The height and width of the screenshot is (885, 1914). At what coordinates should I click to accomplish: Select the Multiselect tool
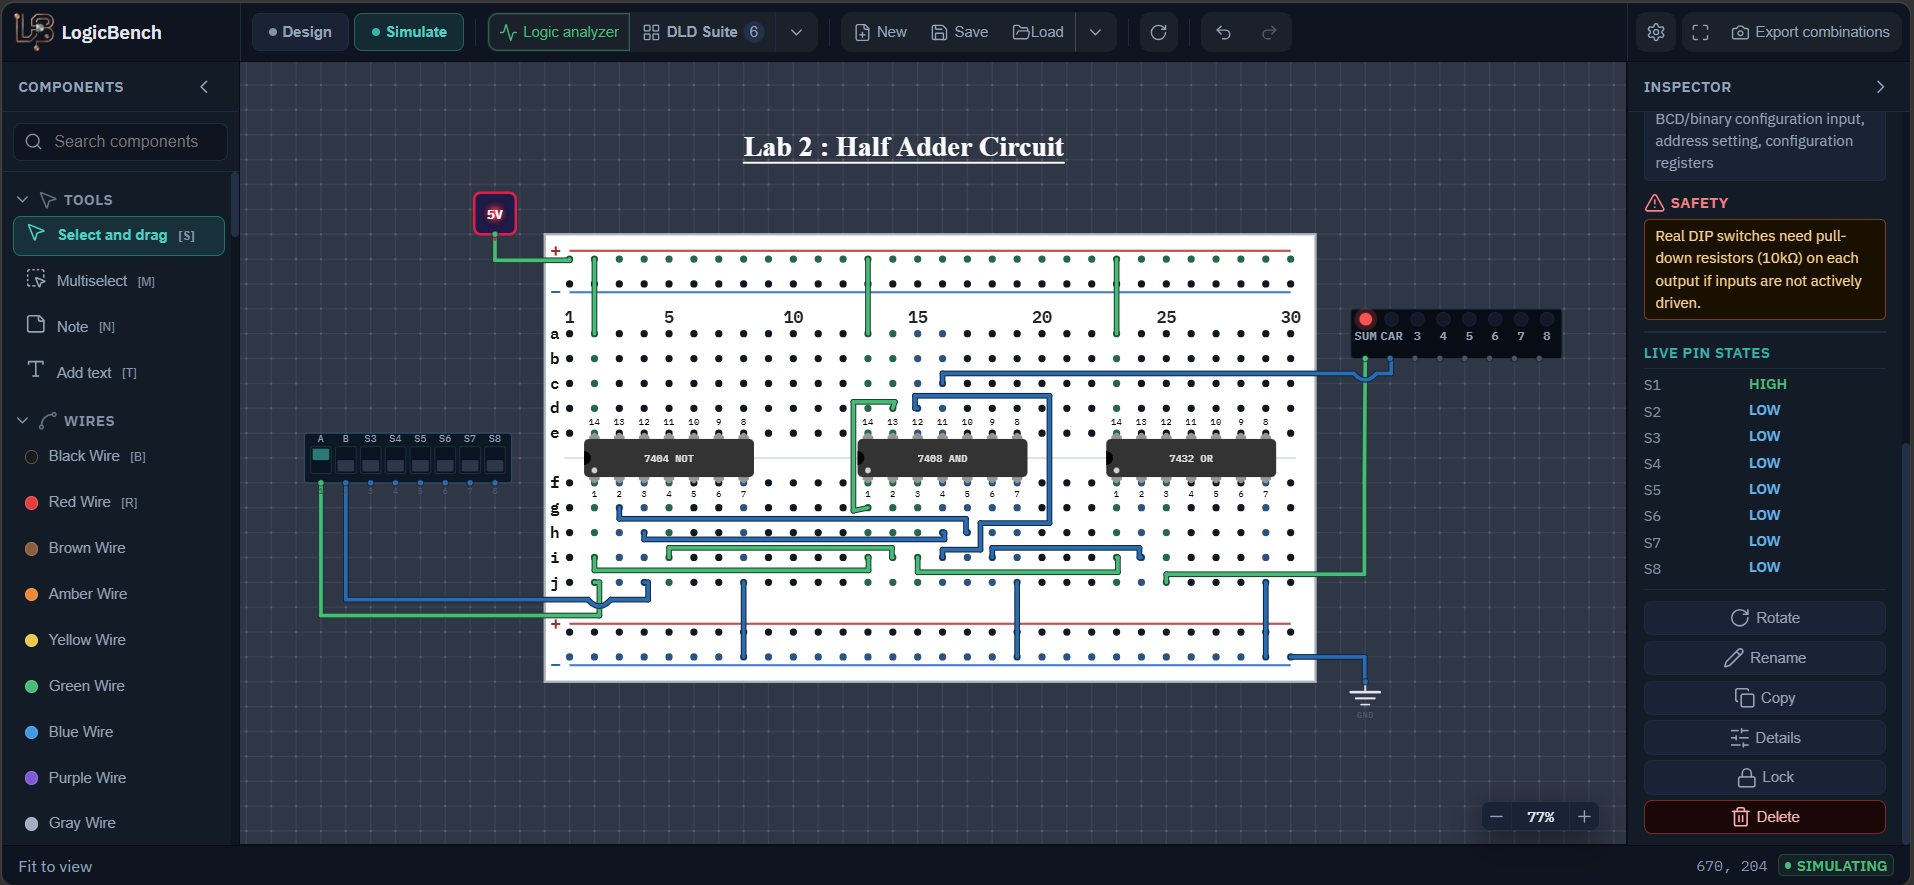coord(119,281)
